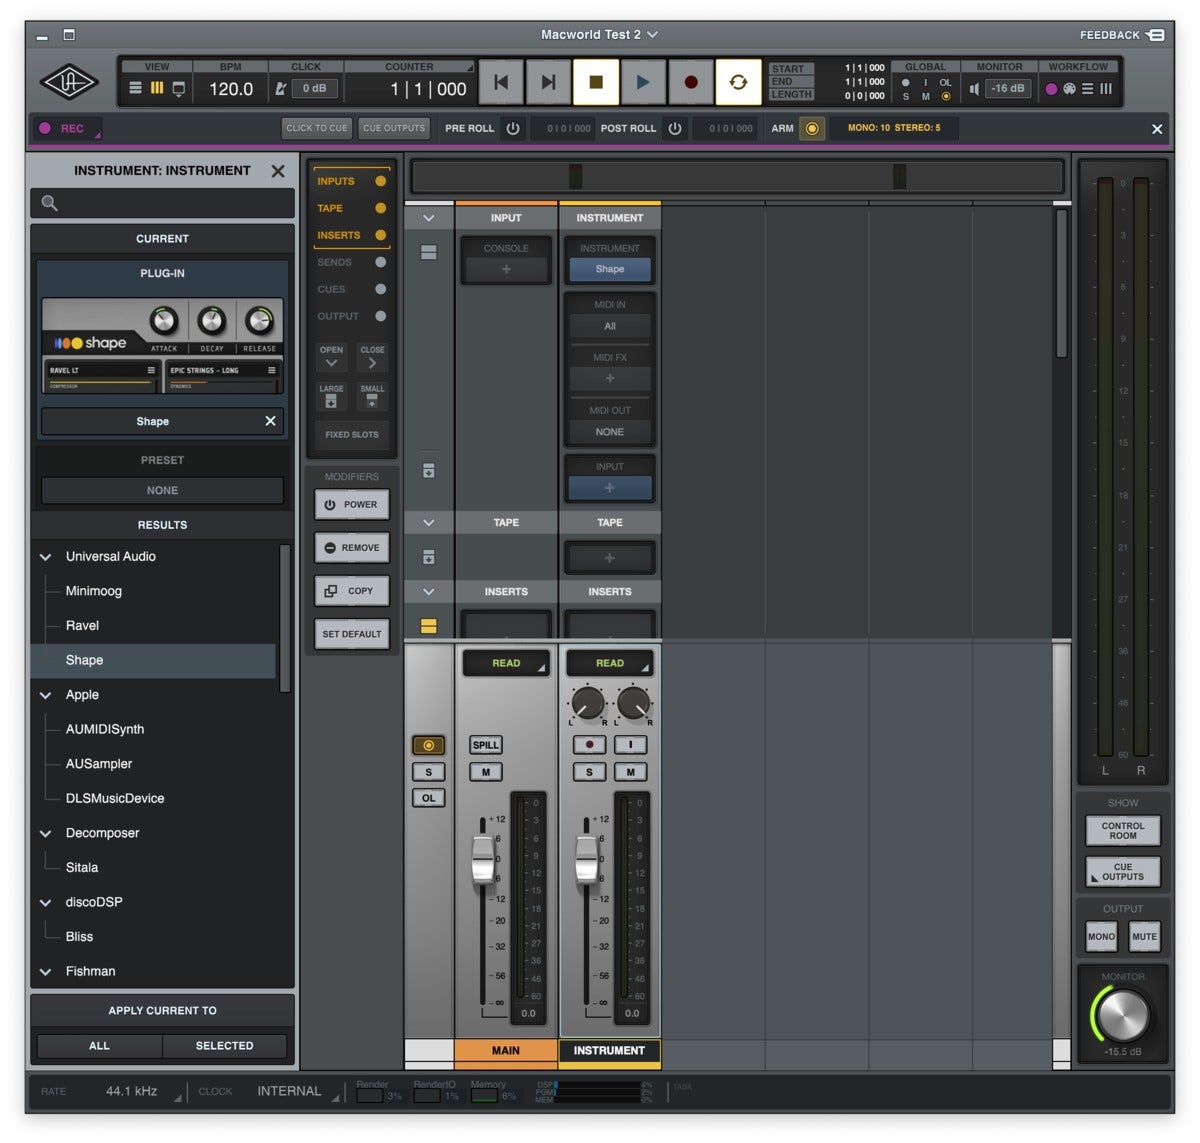1200x1143 pixels.
Task: Apply current to ALL tracks
Action: [99, 1046]
